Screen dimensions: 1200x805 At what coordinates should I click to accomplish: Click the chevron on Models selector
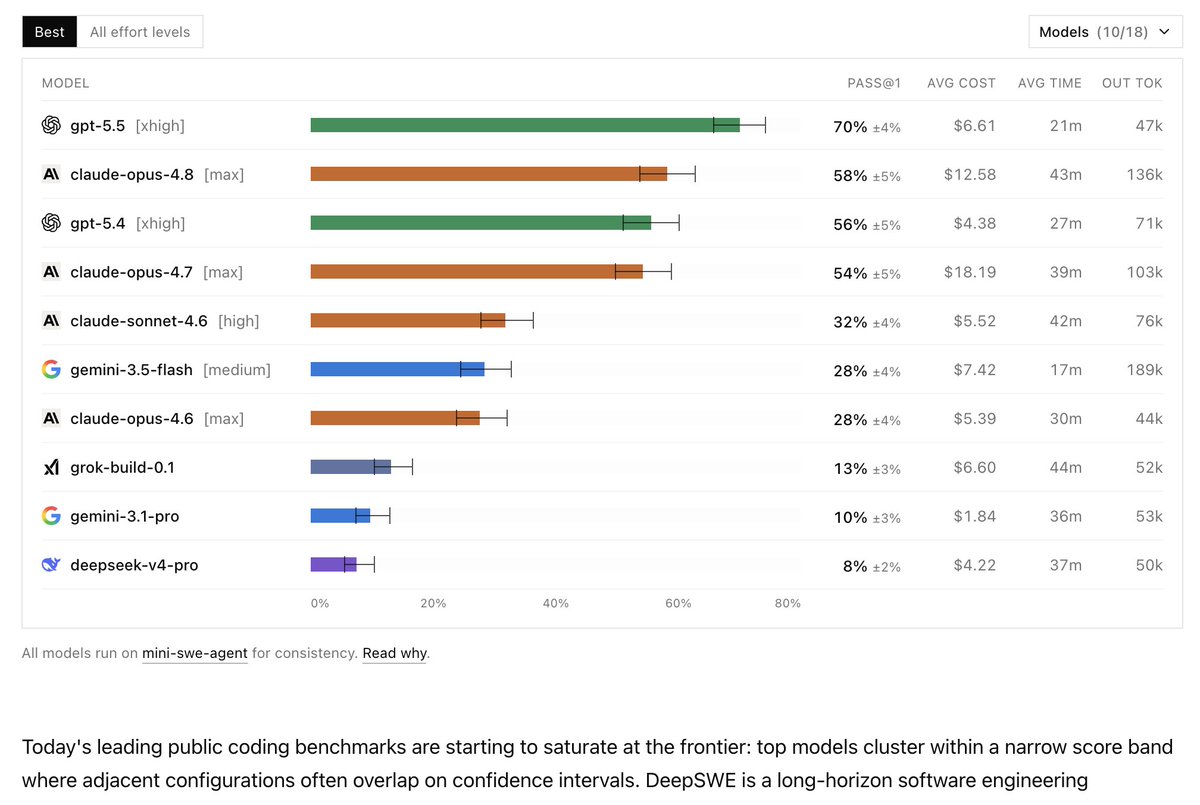(x=1163, y=32)
